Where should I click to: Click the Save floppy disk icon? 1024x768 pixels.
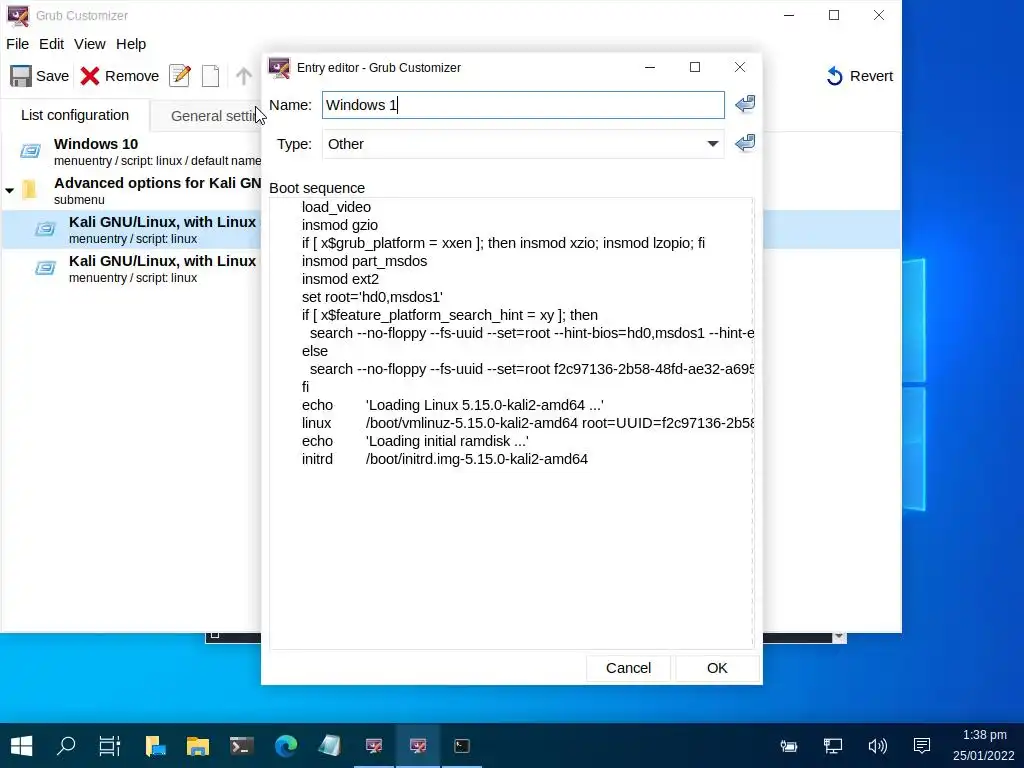[20, 76]
